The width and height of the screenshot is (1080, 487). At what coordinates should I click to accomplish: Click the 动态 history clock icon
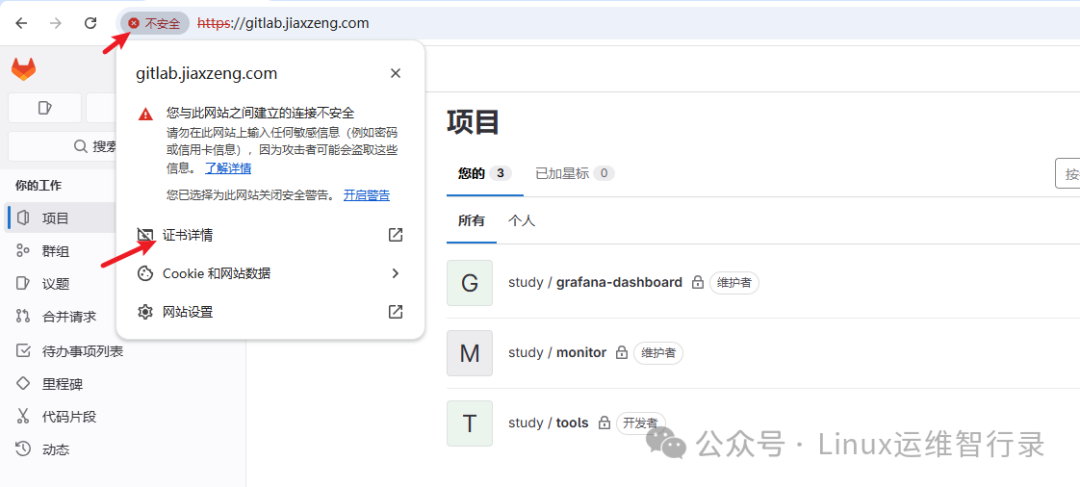(23, 450)
